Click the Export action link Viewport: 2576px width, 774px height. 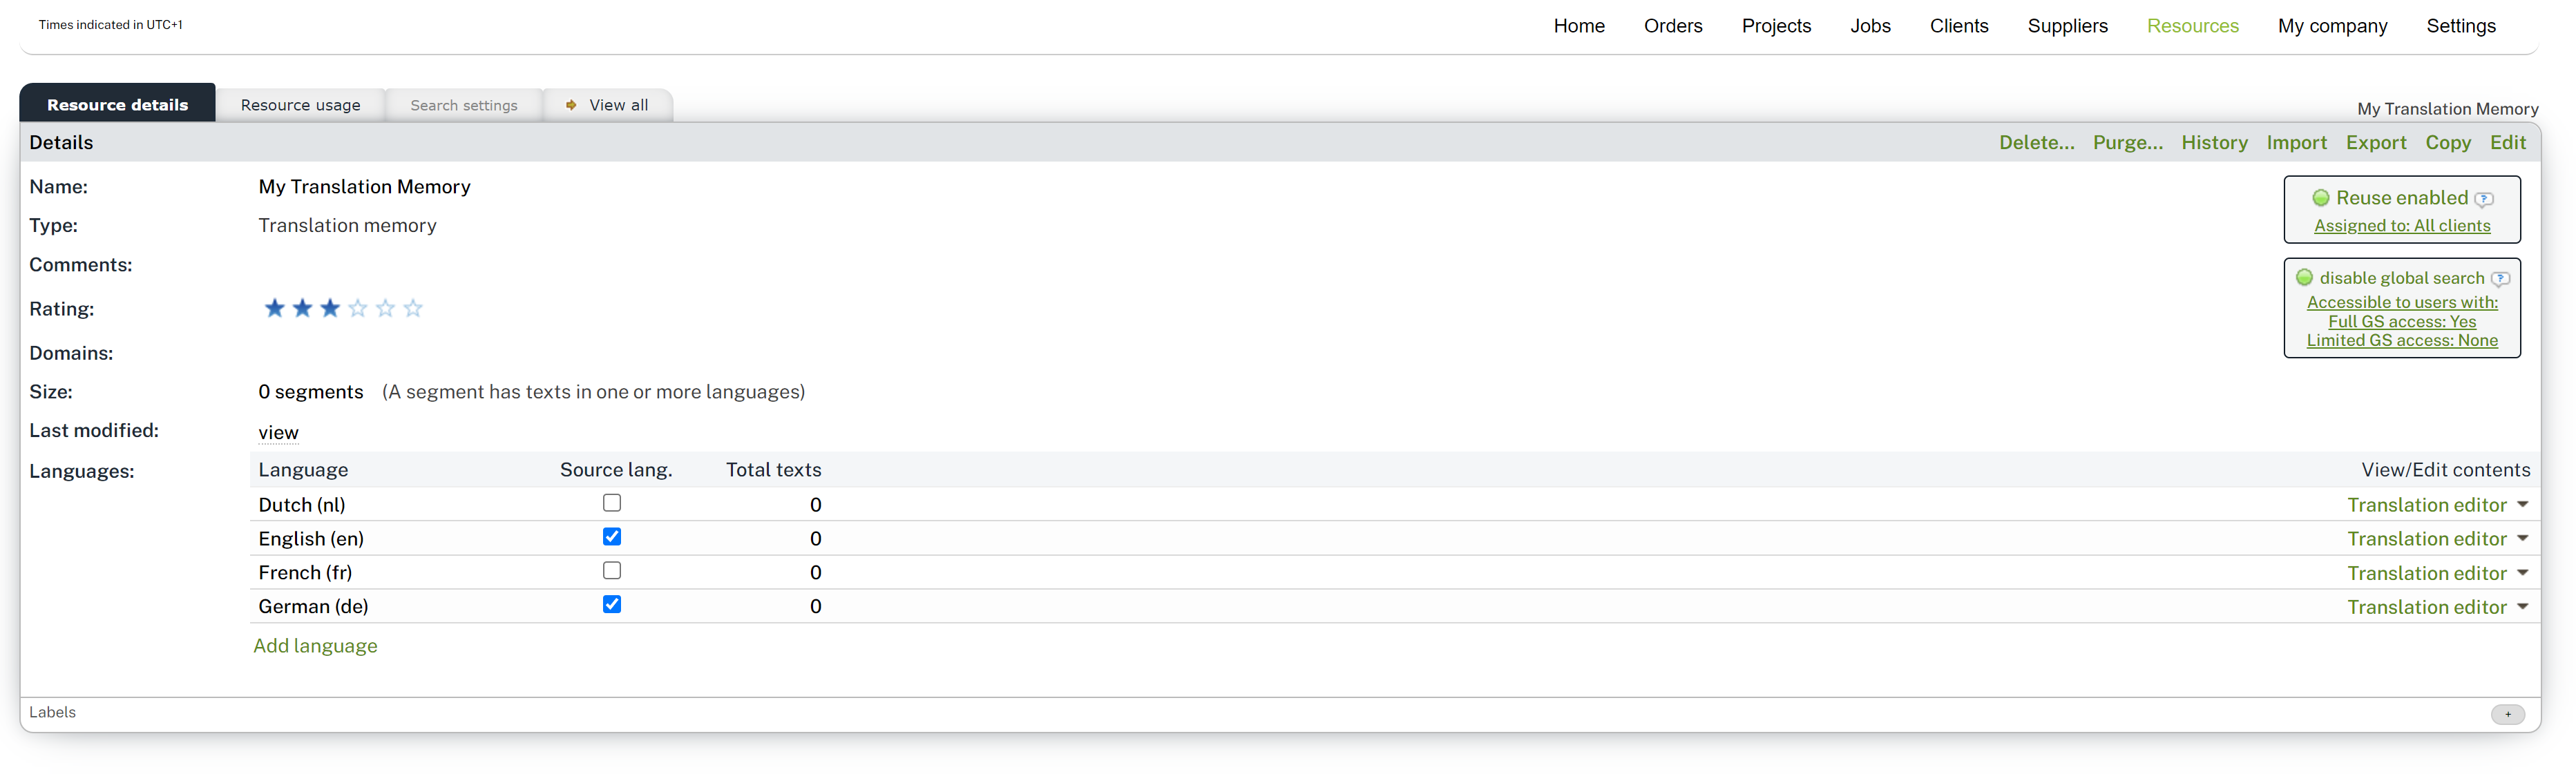pos(2375,143)
